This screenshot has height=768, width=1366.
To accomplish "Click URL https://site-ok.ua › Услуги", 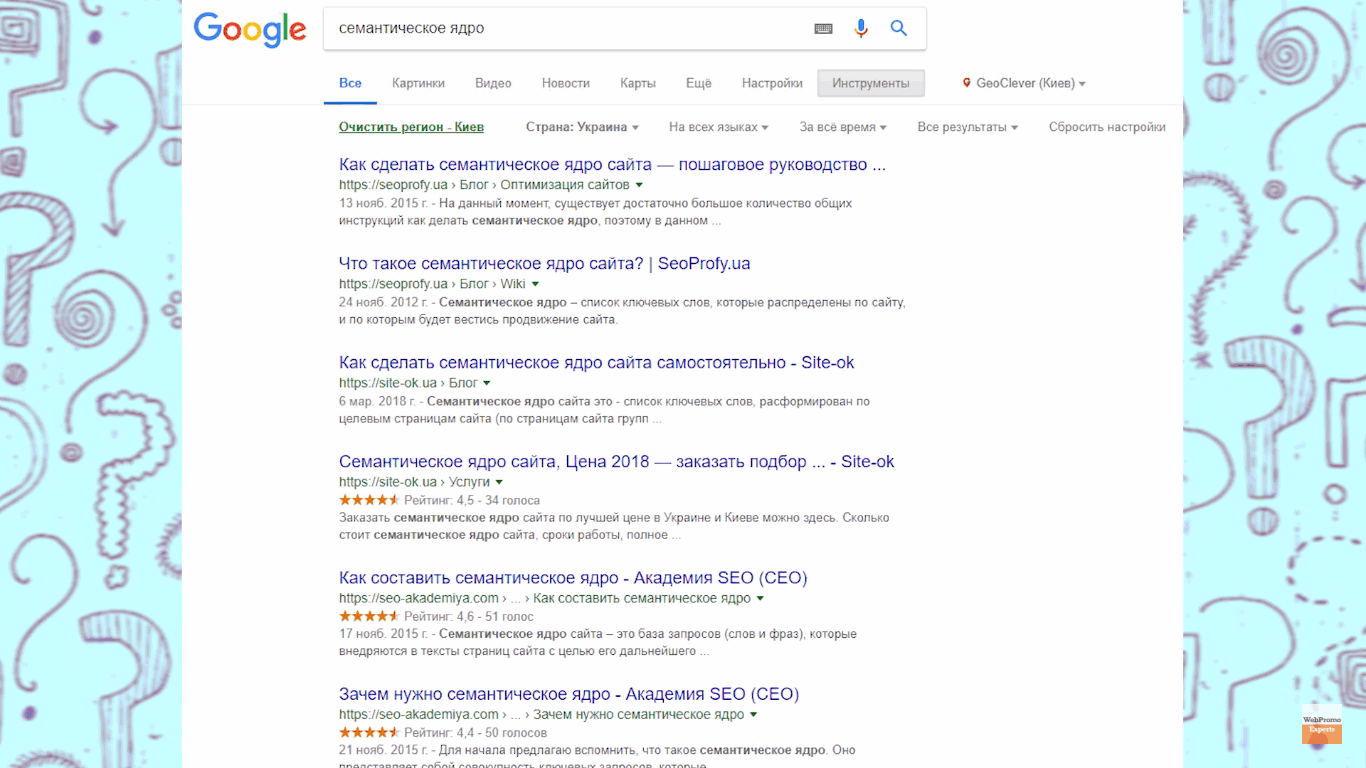I will click(x=414, y=482).
